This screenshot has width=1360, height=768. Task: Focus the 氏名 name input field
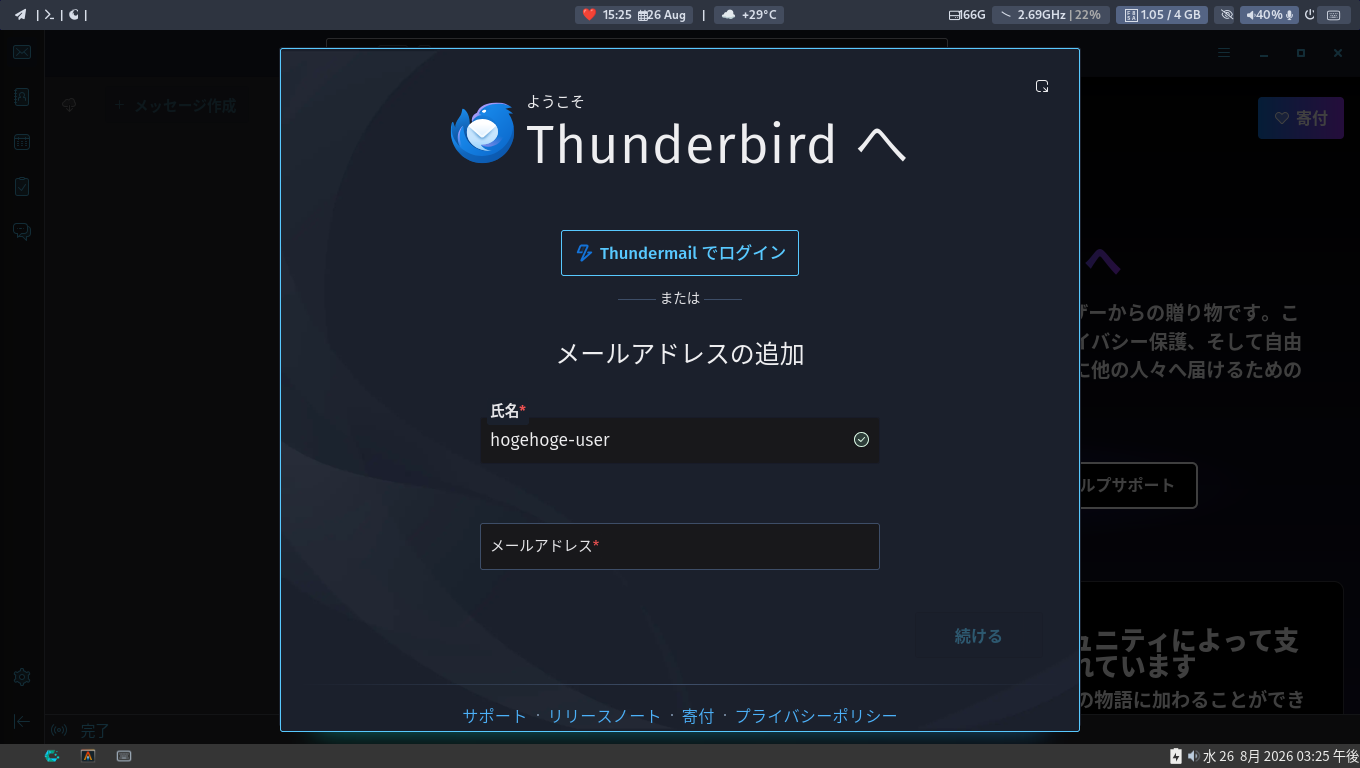680,440
